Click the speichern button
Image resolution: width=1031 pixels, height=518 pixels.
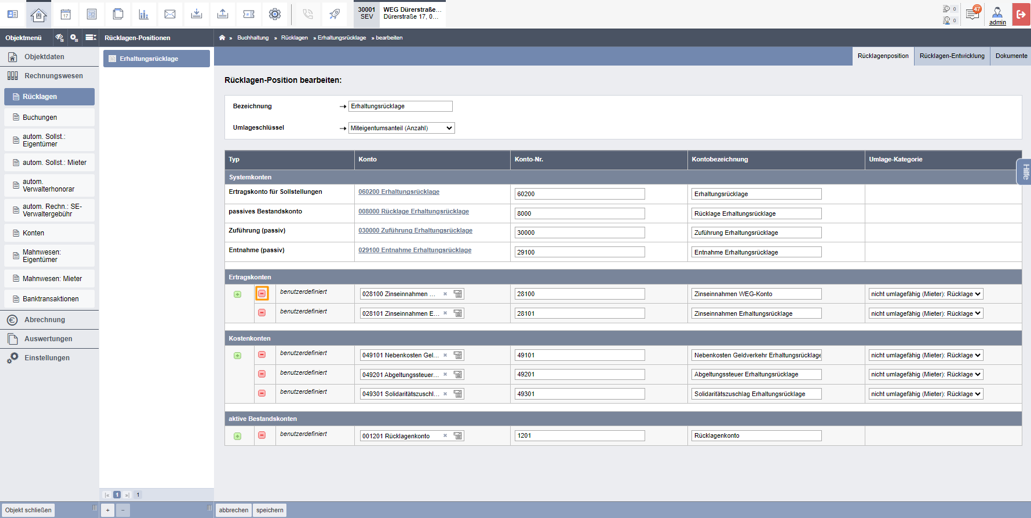pyautogui.click(x=270, y=510)
